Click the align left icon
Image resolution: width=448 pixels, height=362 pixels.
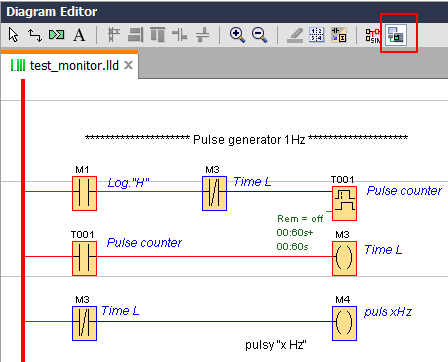click(114, 35)
